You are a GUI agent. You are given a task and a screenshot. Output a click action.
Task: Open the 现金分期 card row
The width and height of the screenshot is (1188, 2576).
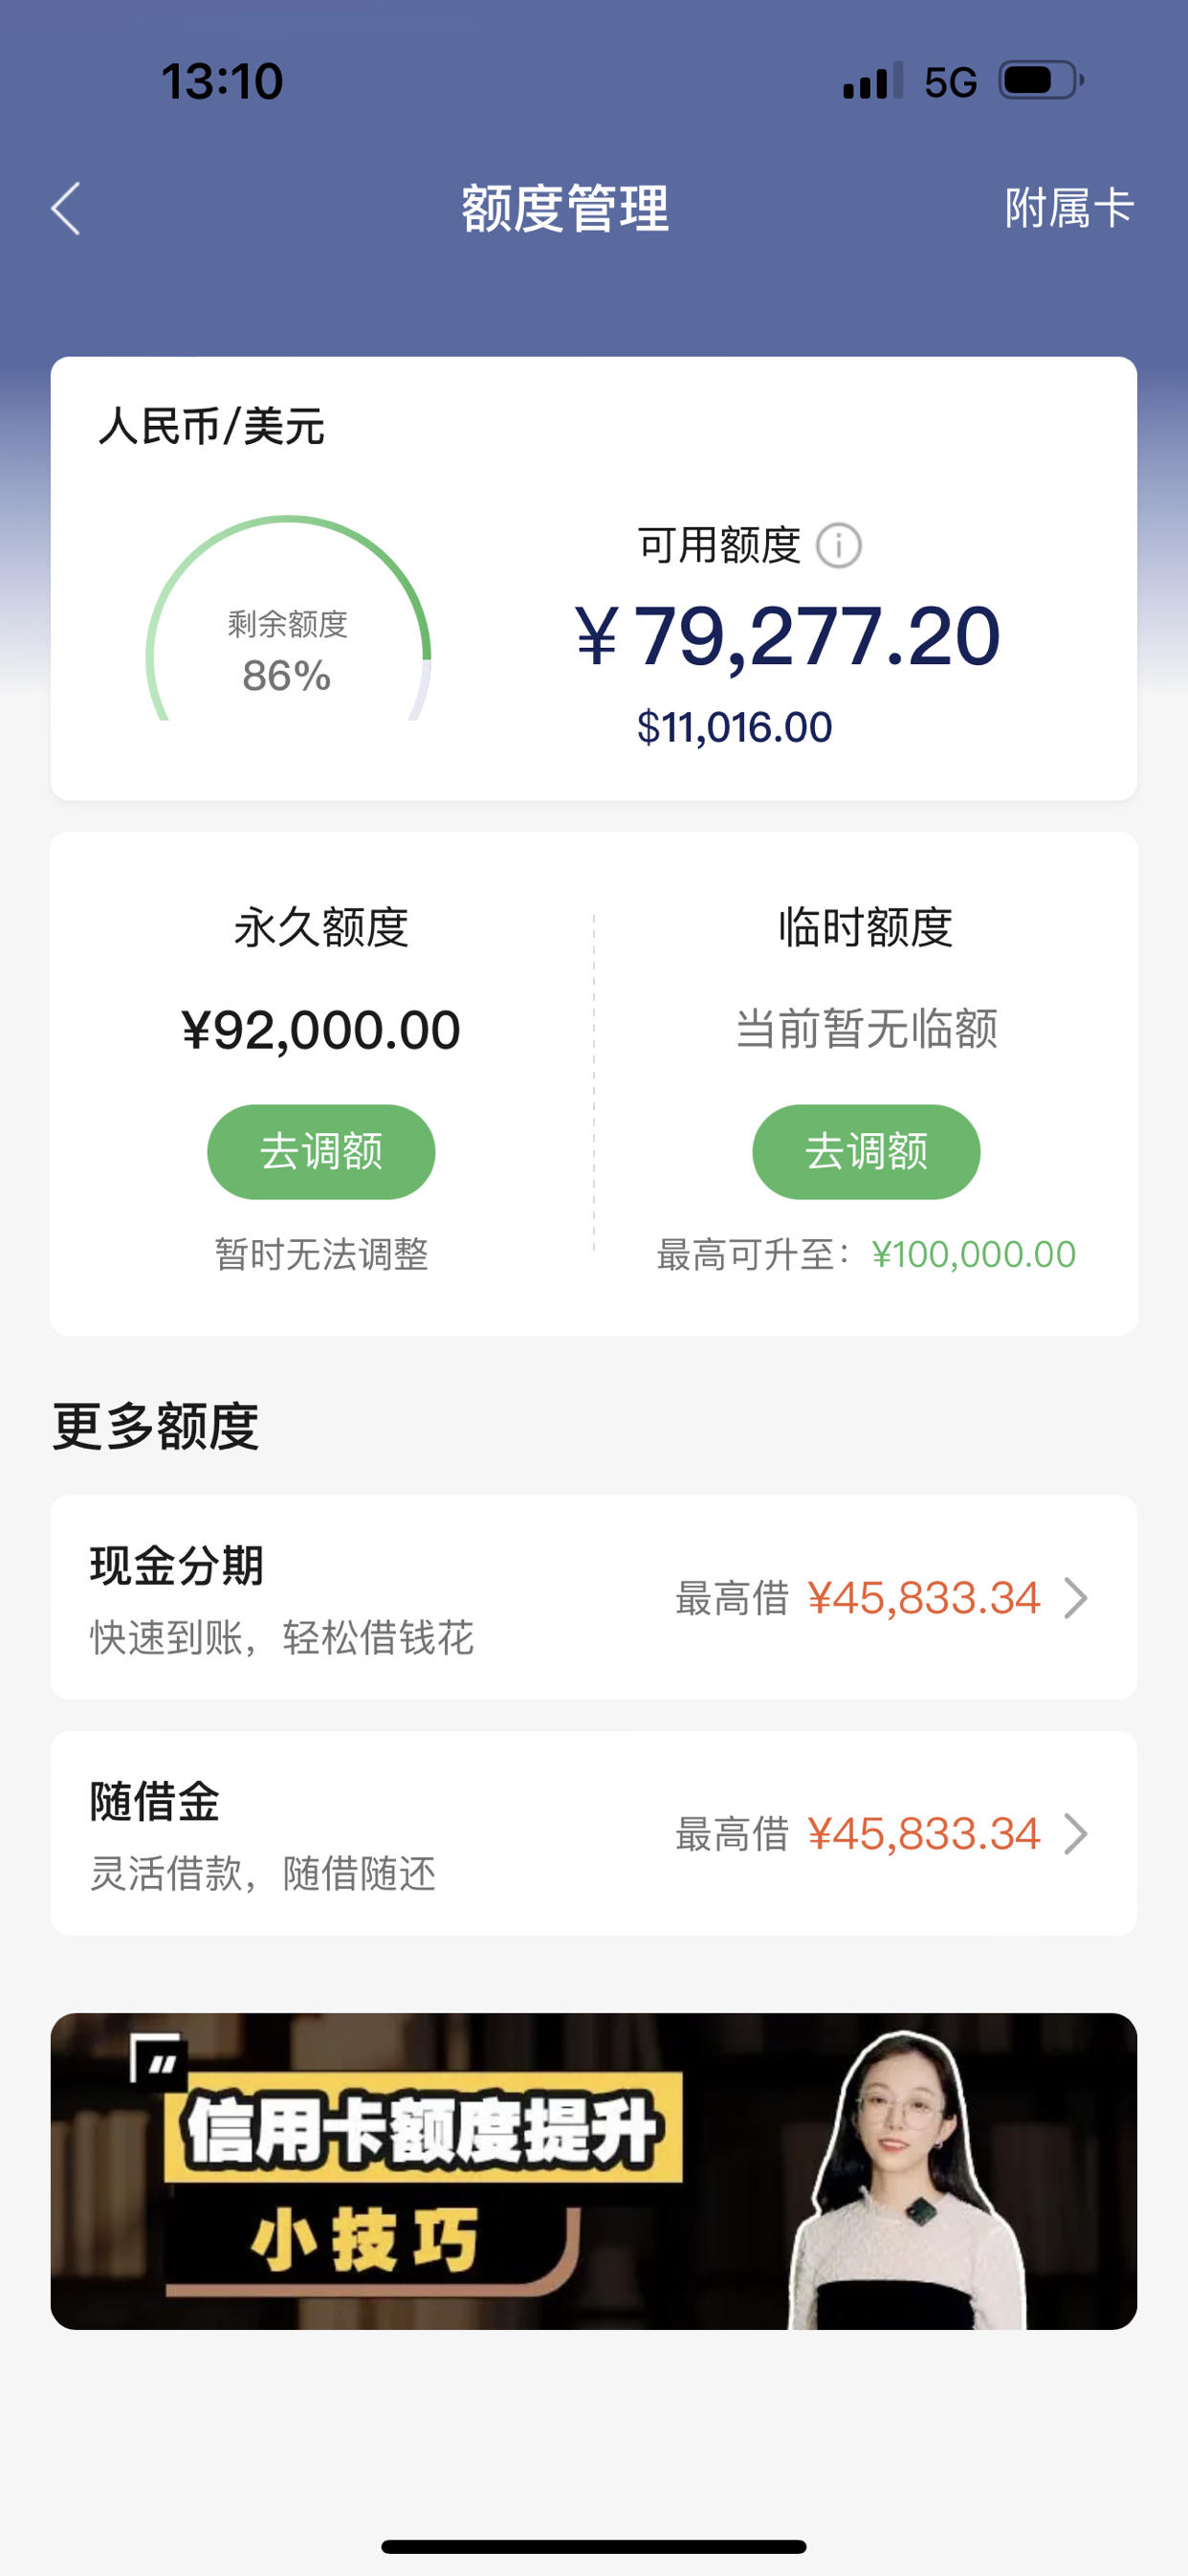(594, 1597)
